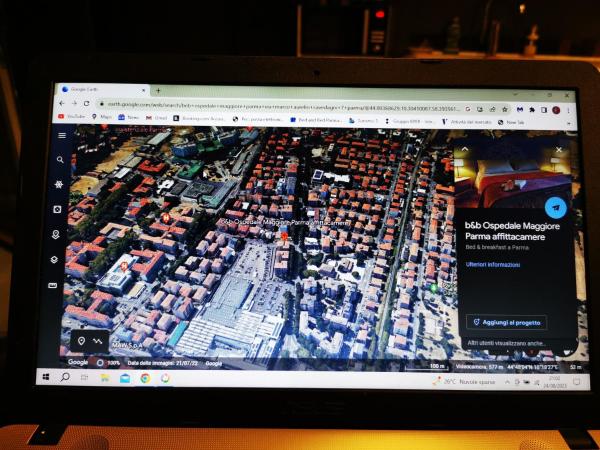Click the add placemark tool
600x450 pixels.
(x=81, y=341)
